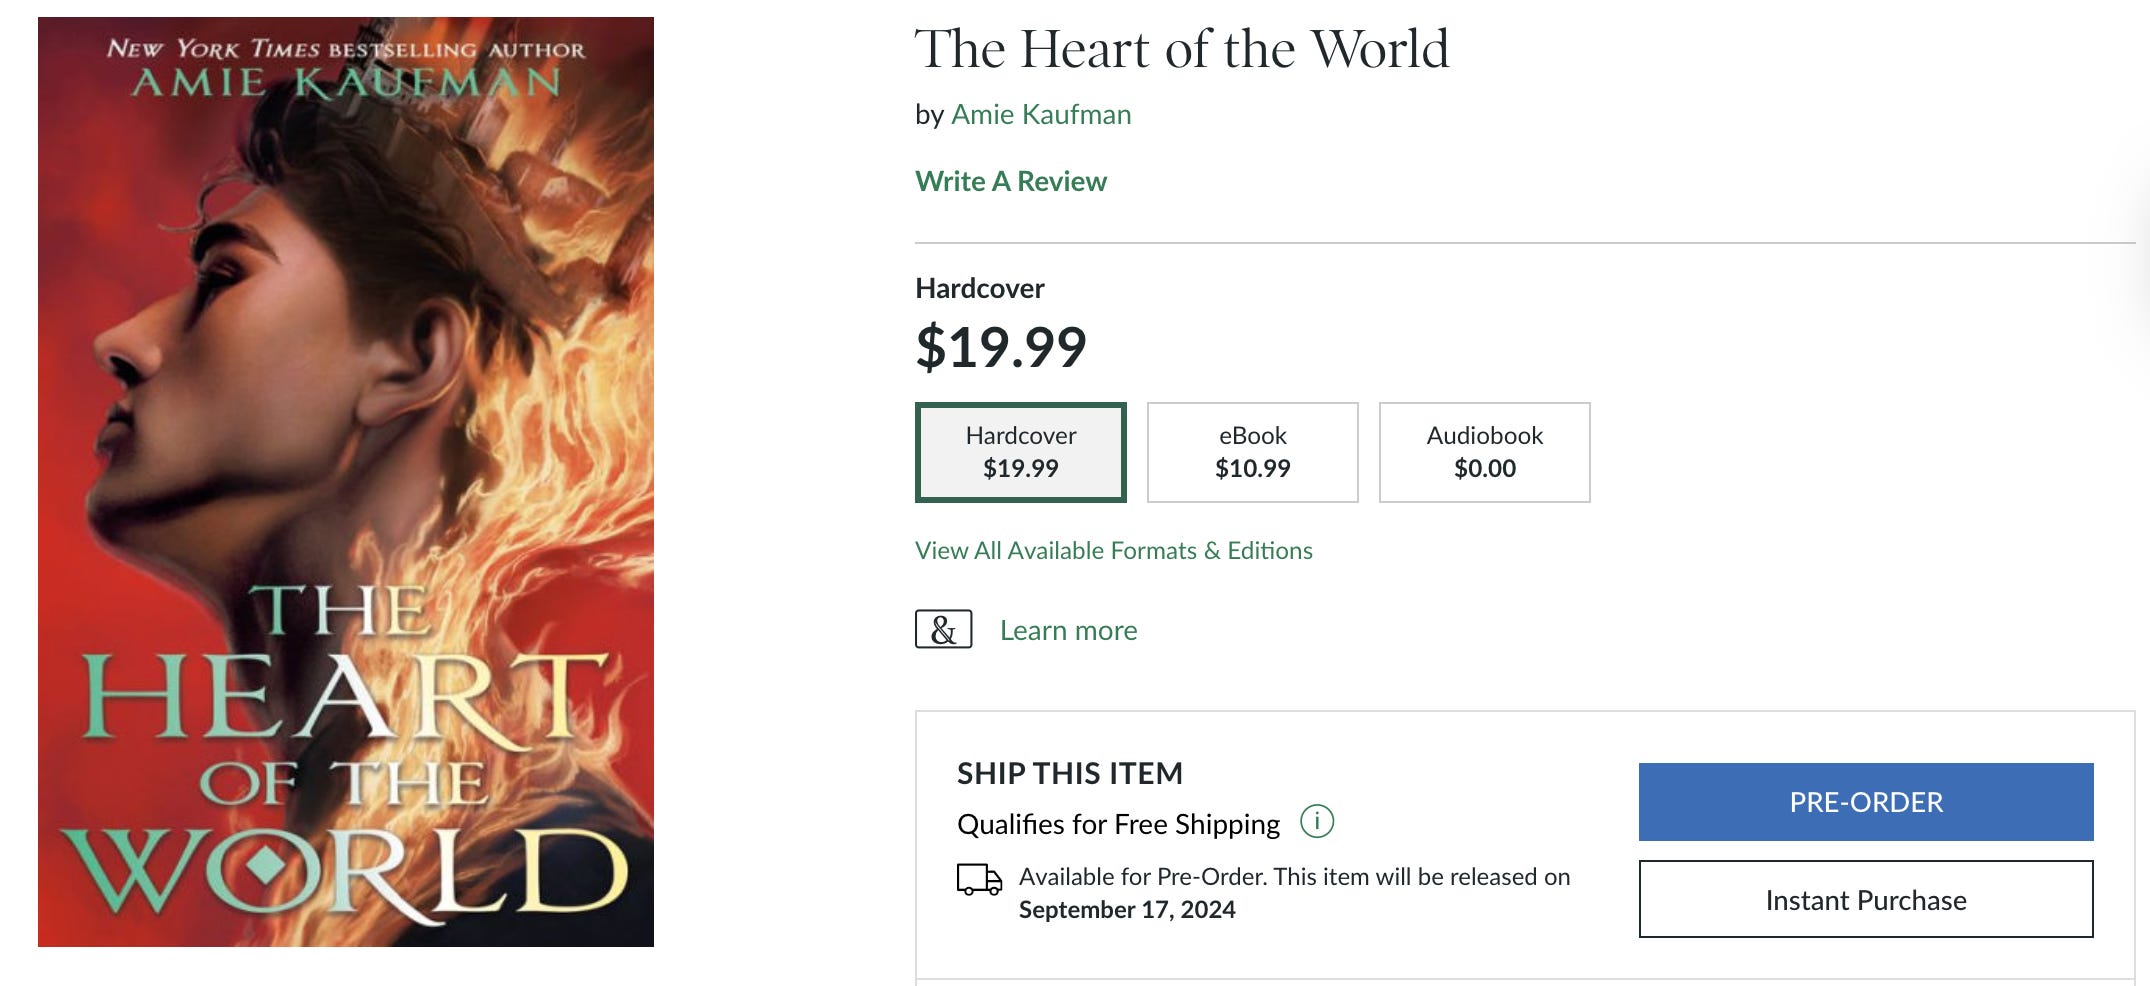2150x986 pixels.
Task: Click the Amie Kaufman author link
Action: tap(1041, 115)
